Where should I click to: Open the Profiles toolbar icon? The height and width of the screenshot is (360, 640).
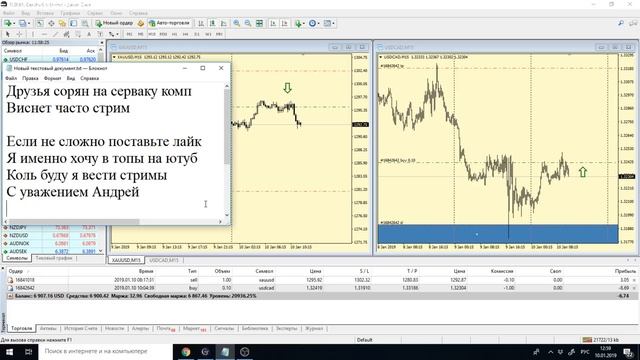point(22,23)
